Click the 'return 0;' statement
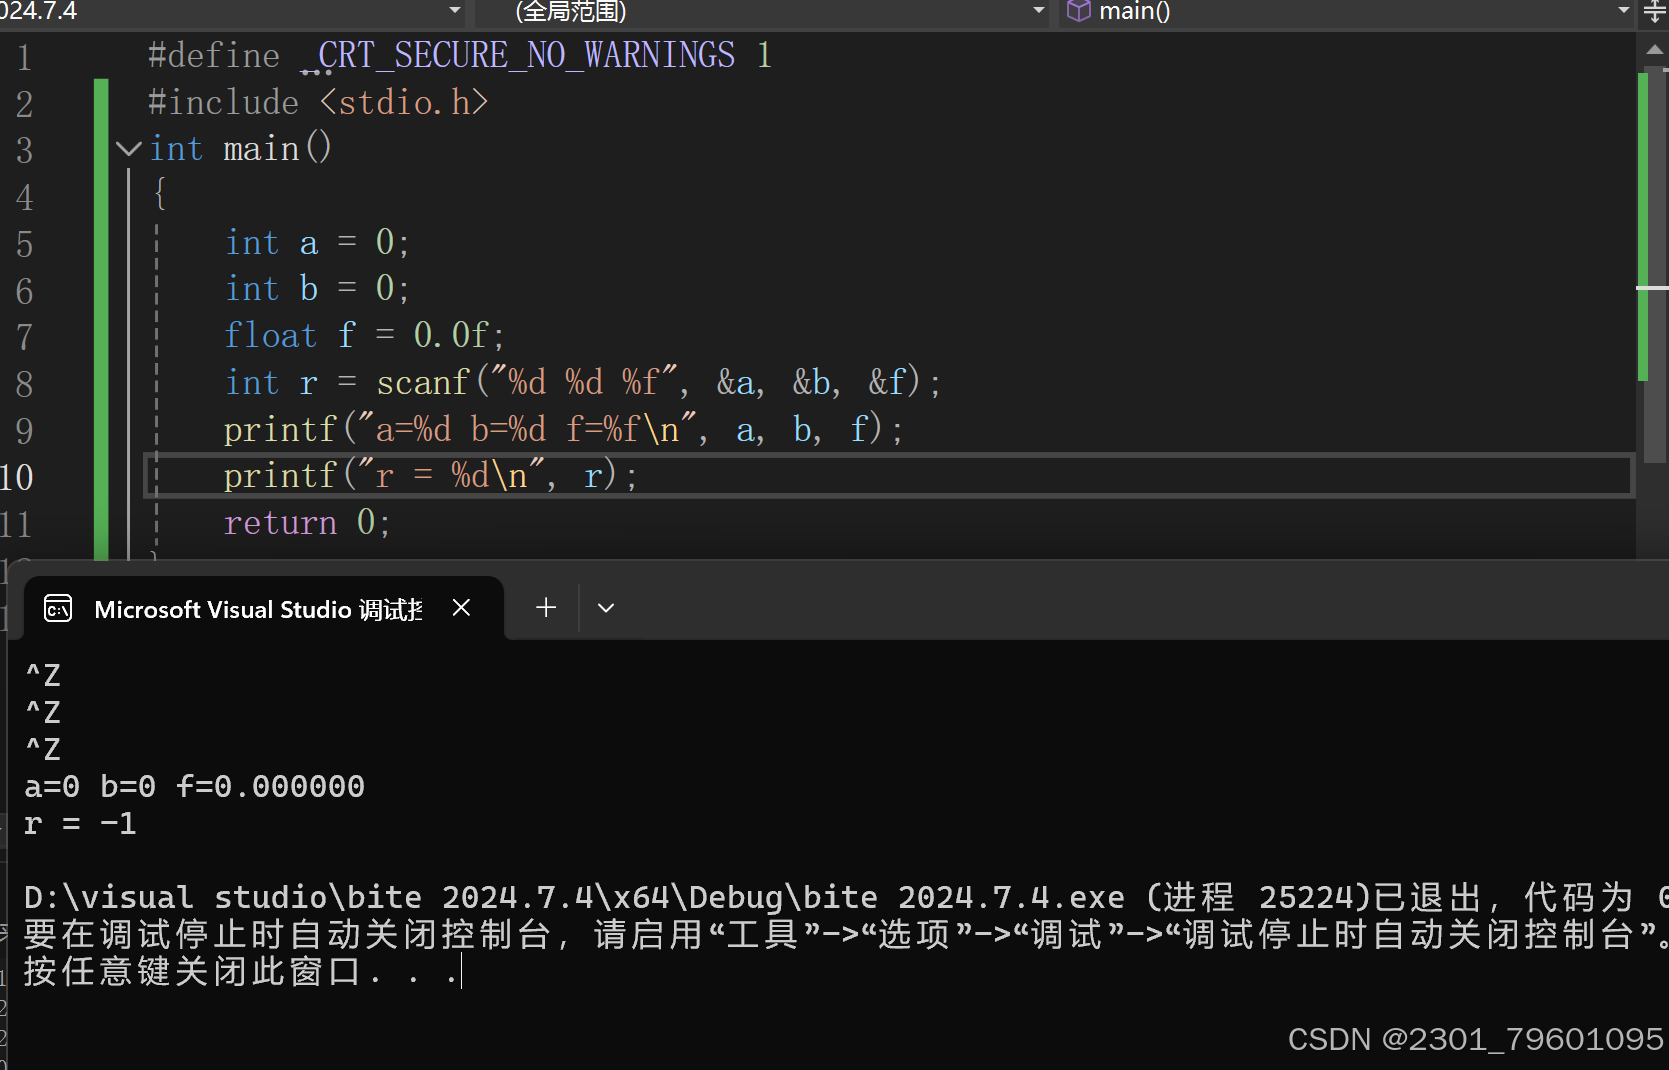The width and height of the screenshot is (1669, 1070). [307, 522]
